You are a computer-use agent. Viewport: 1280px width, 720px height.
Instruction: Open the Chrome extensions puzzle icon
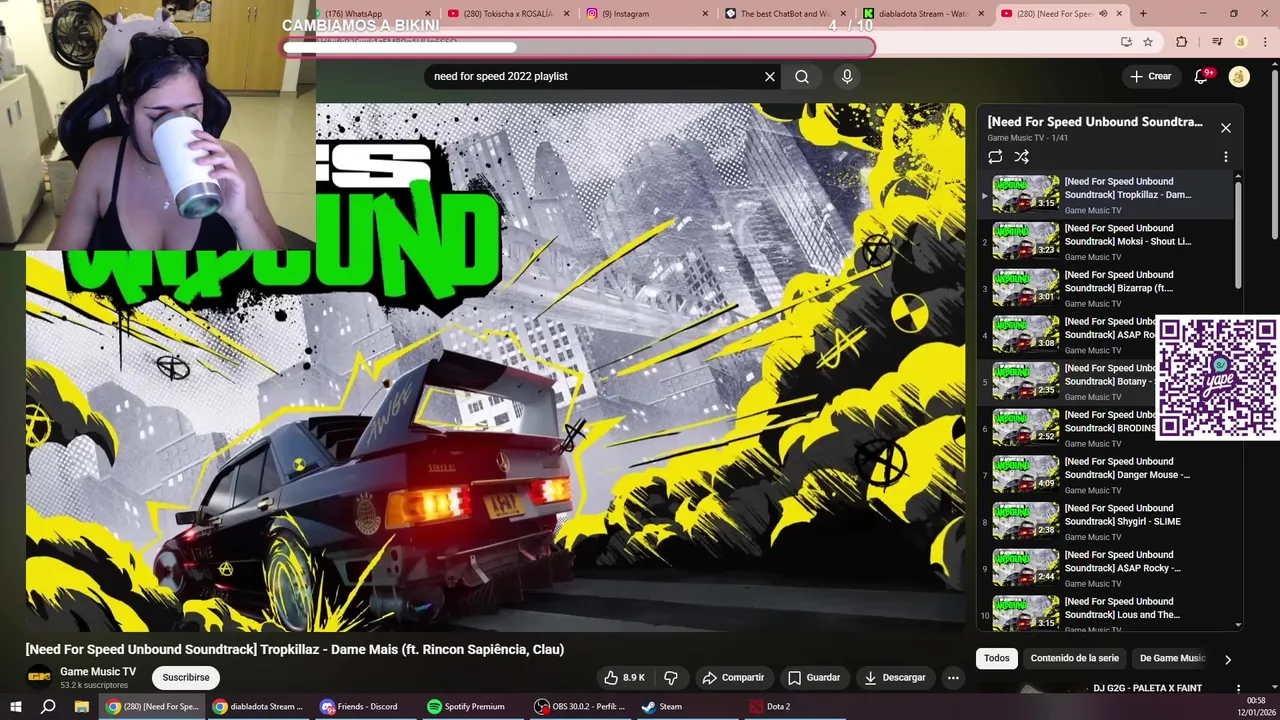[x=1182, y=42]
